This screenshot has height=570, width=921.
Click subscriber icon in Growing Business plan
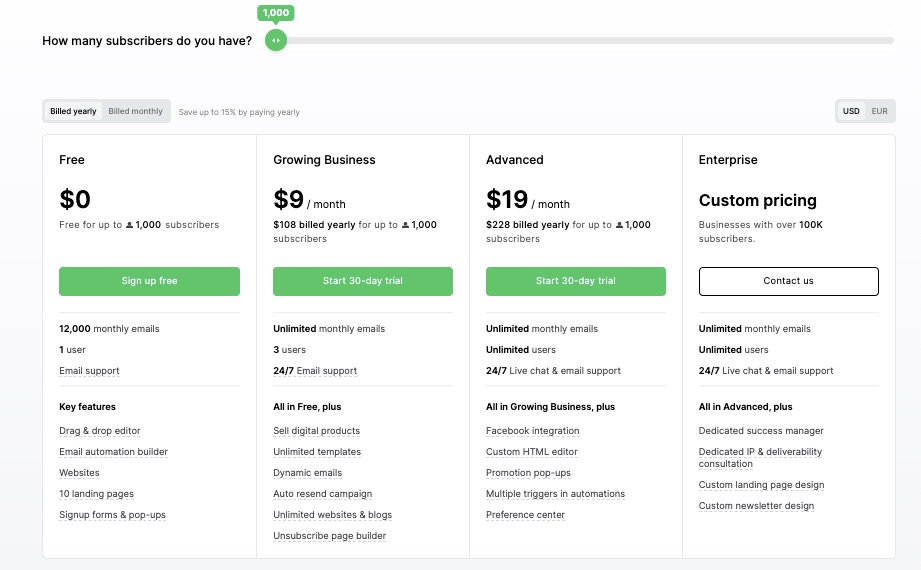(x=405, y=225)
